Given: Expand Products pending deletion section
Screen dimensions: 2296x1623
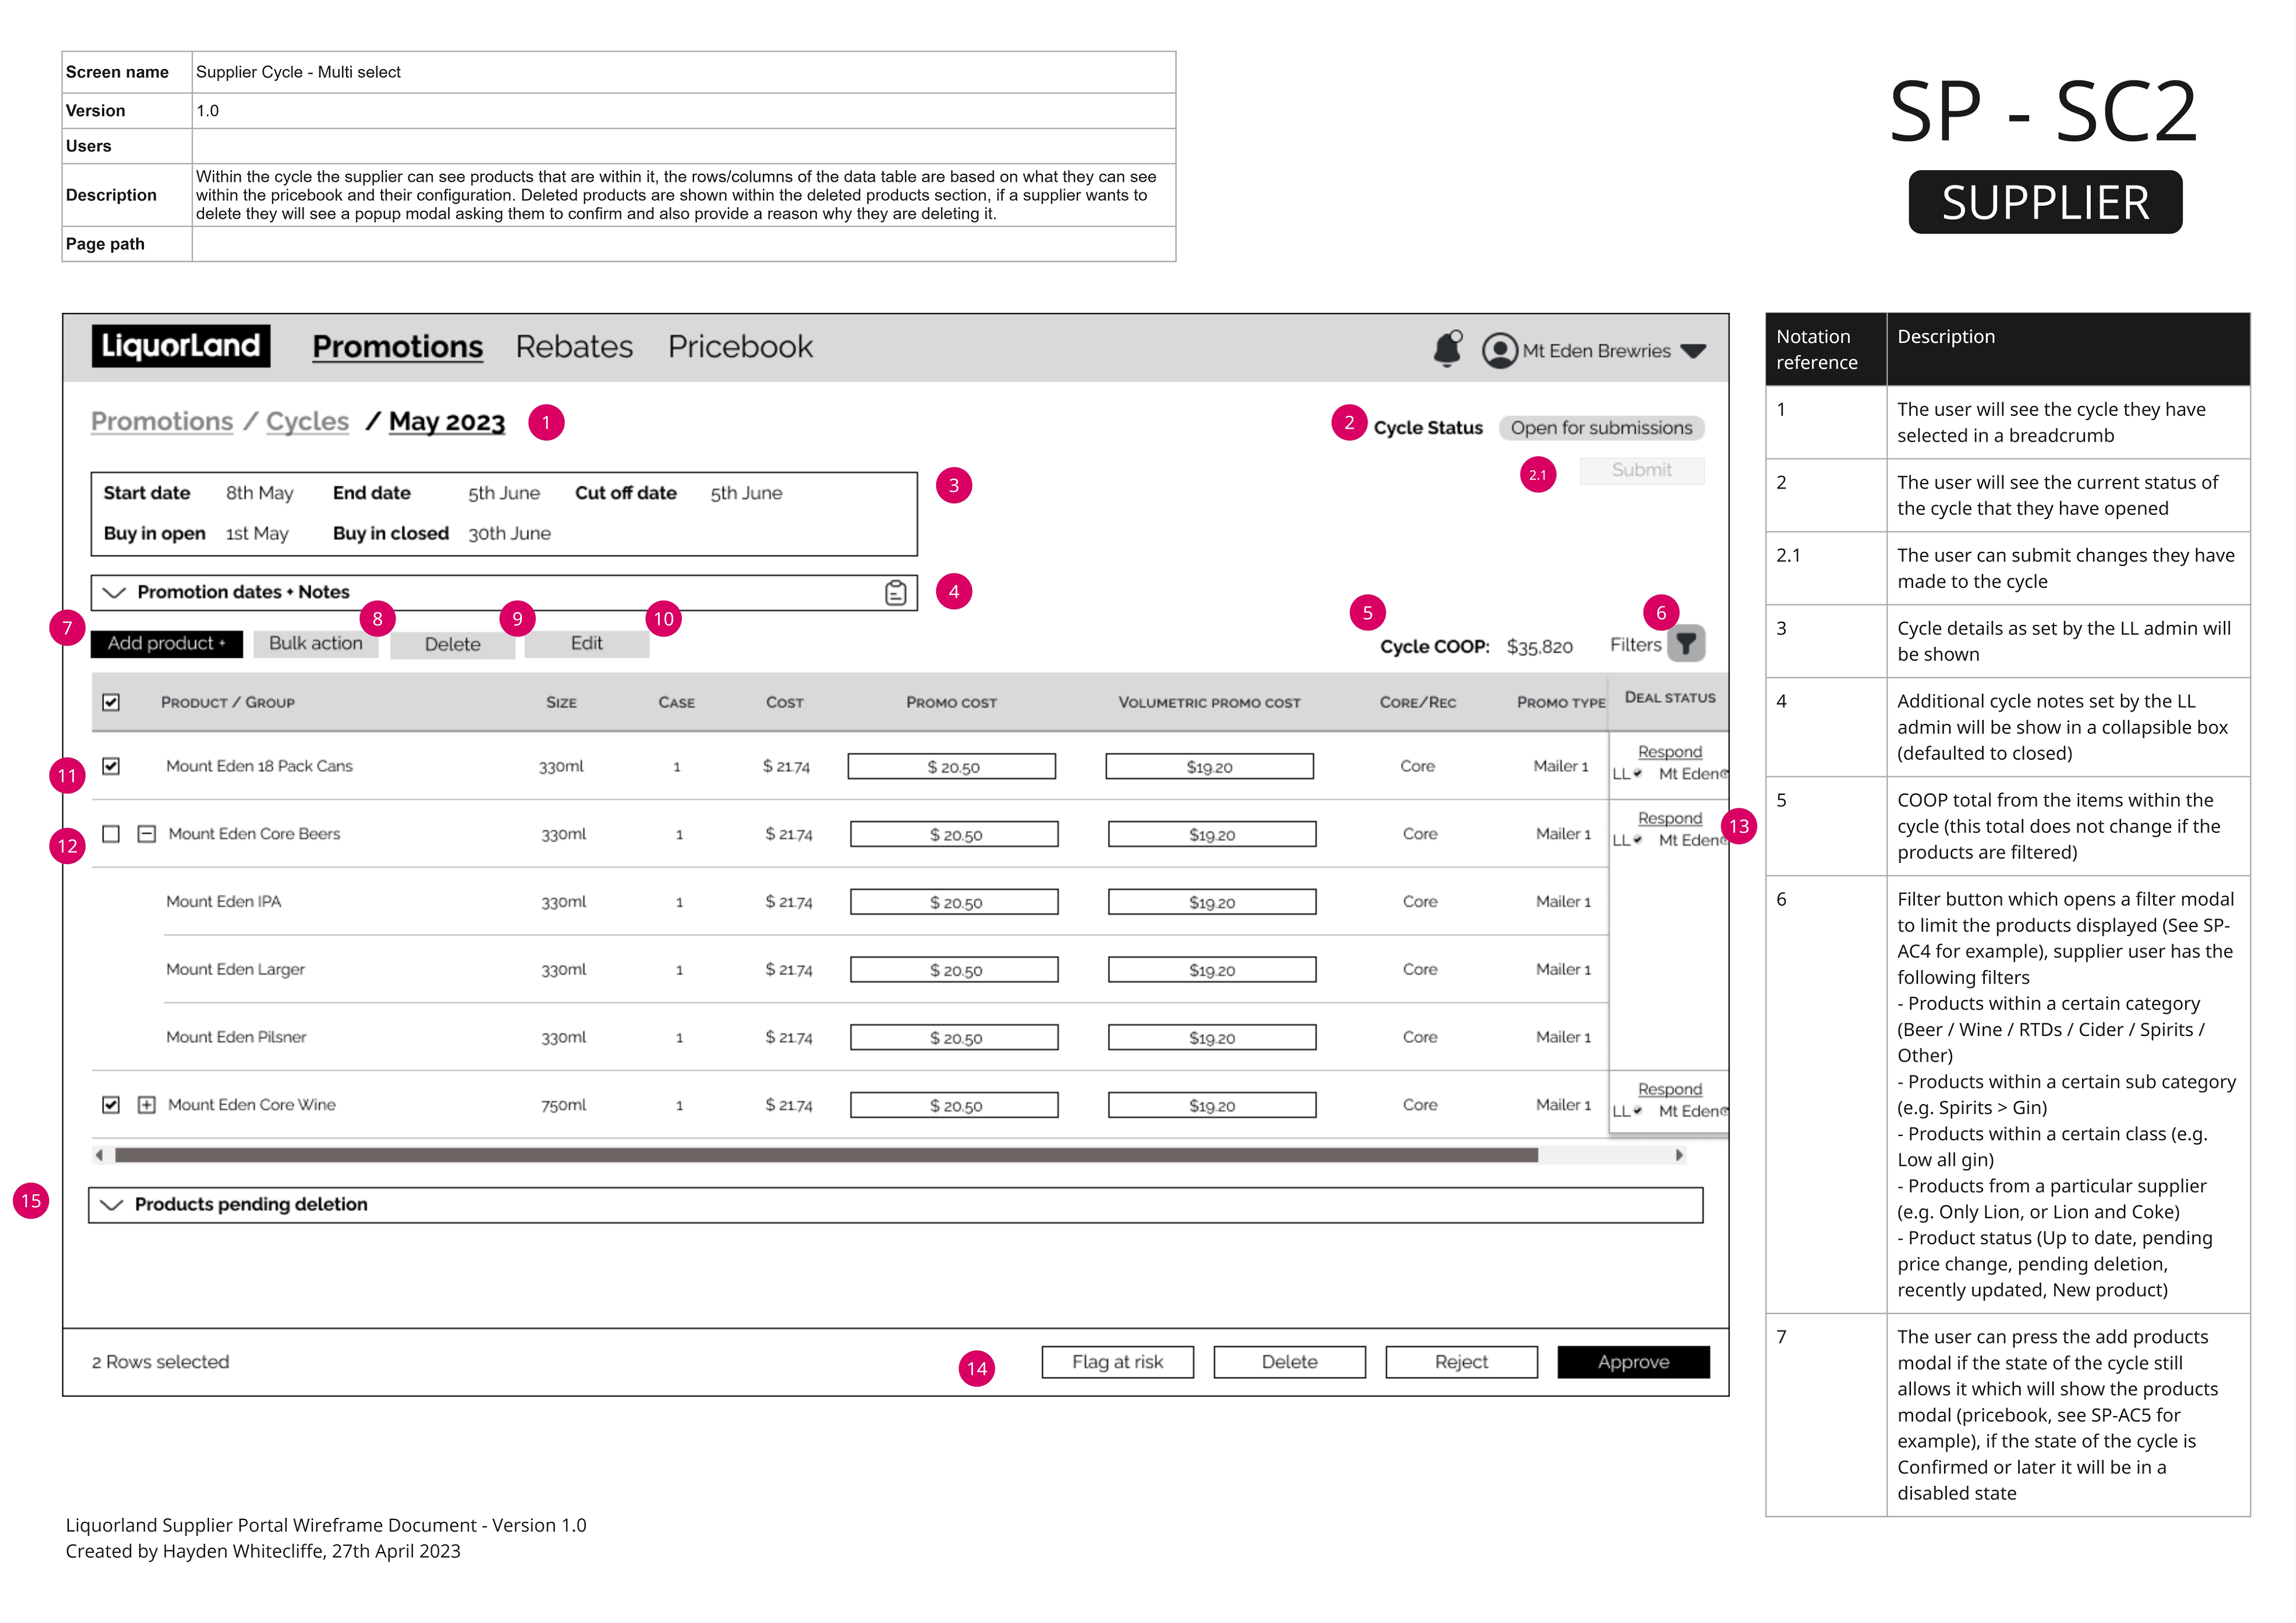Looking at the screenshot, I should (112, 1205).
